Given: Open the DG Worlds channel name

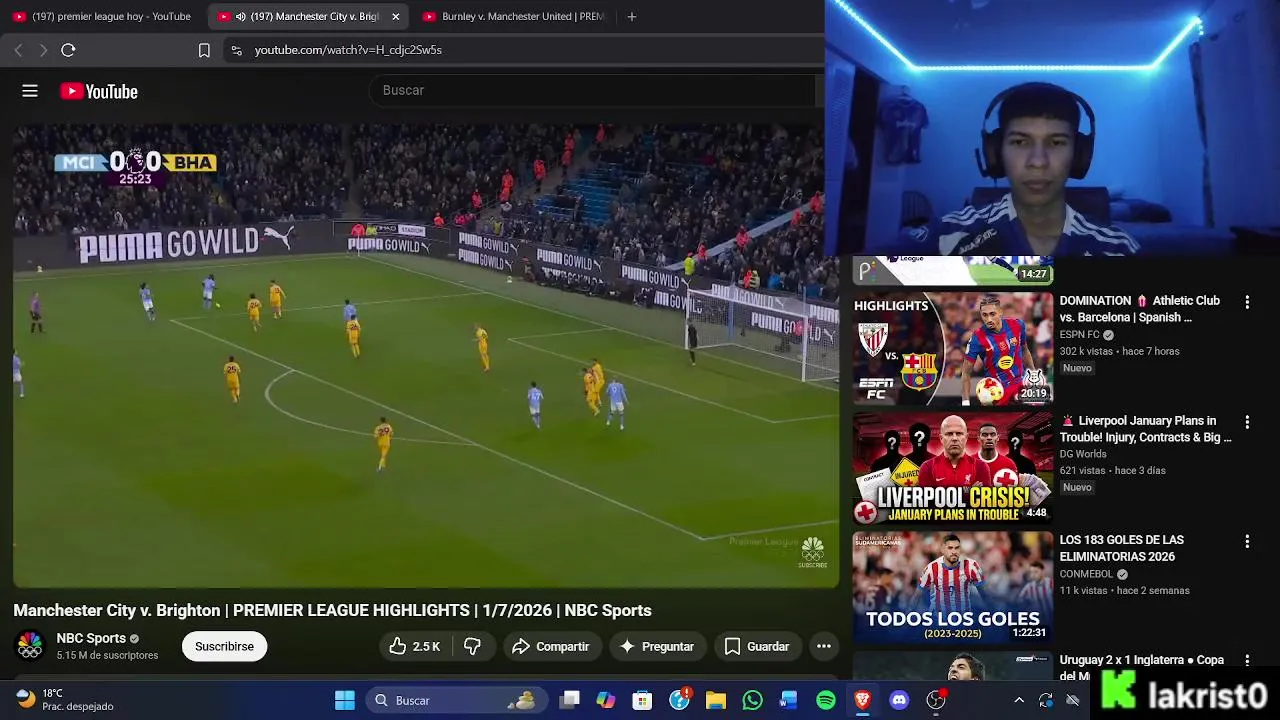Looking at the screenshot, I should tap(1083, 454).
